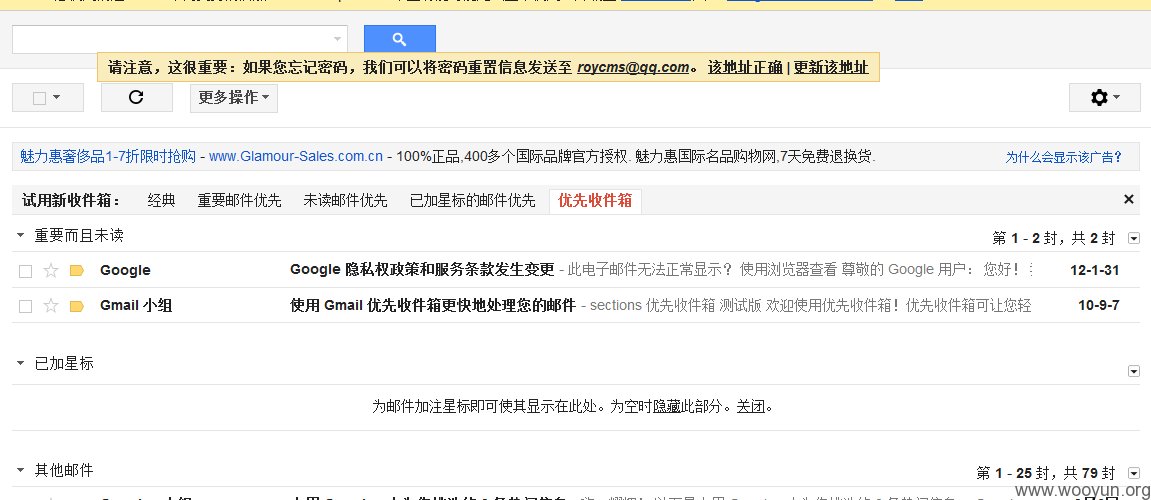Click the roycms@qq.com address link
The image size is (1151, 500).
click(633, 68)
